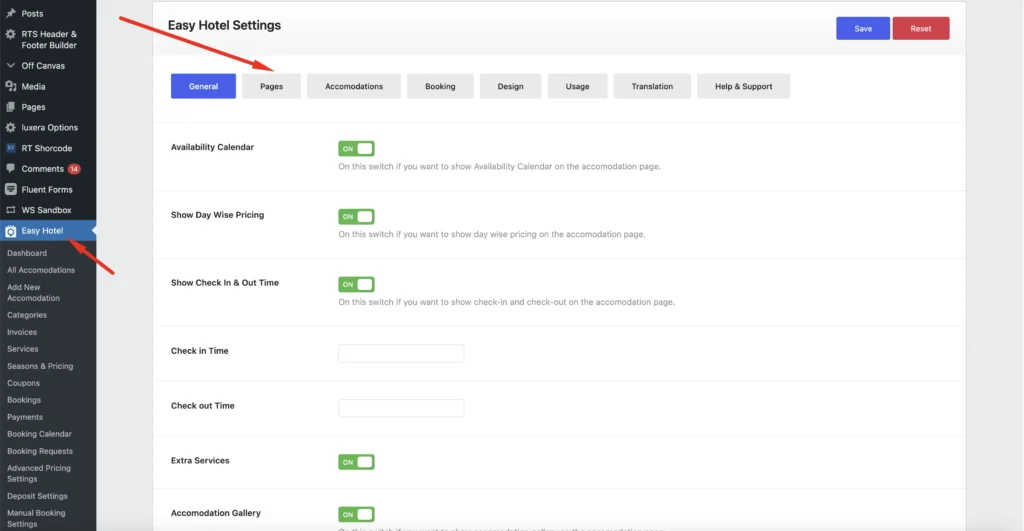Click the Show Day Wise Pricing label
Viewport: 1024px width, 531px height.
tap(217, 215)
